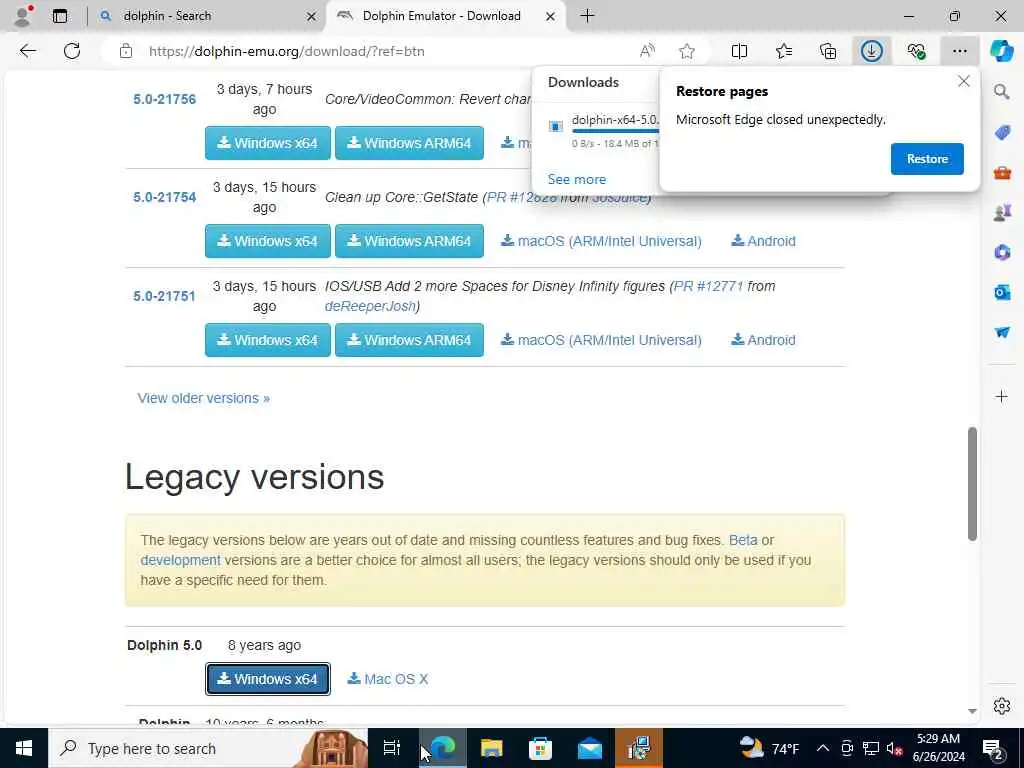Open File Explorer from taskbar
Viewport: 1024px width, 768px height.
[491, 748]
